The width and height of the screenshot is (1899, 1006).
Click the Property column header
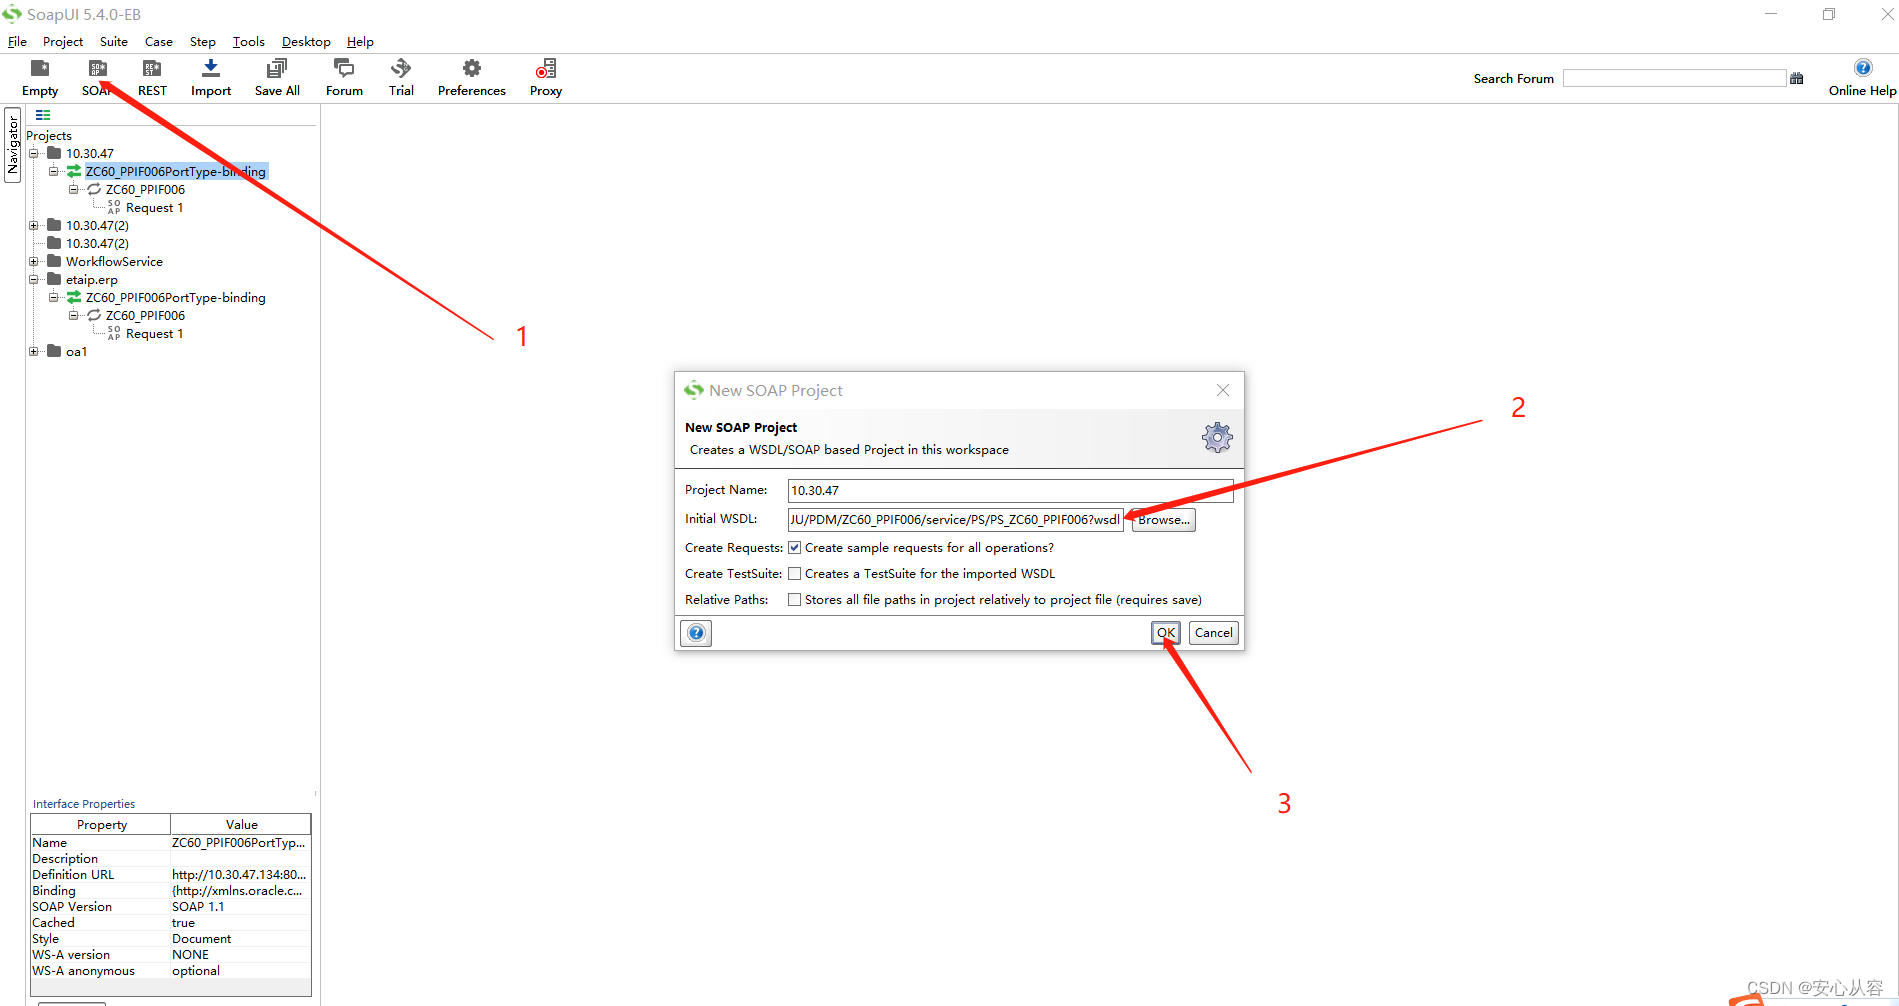pos(101,825)
